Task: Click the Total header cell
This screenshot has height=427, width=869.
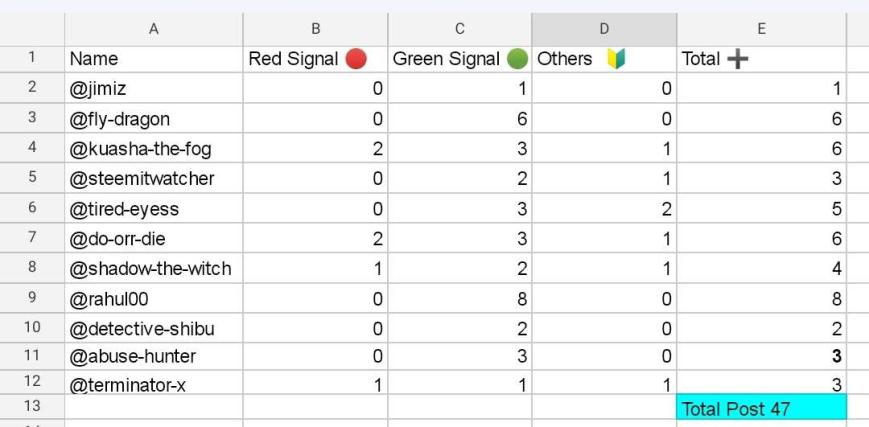Action: 761,59
